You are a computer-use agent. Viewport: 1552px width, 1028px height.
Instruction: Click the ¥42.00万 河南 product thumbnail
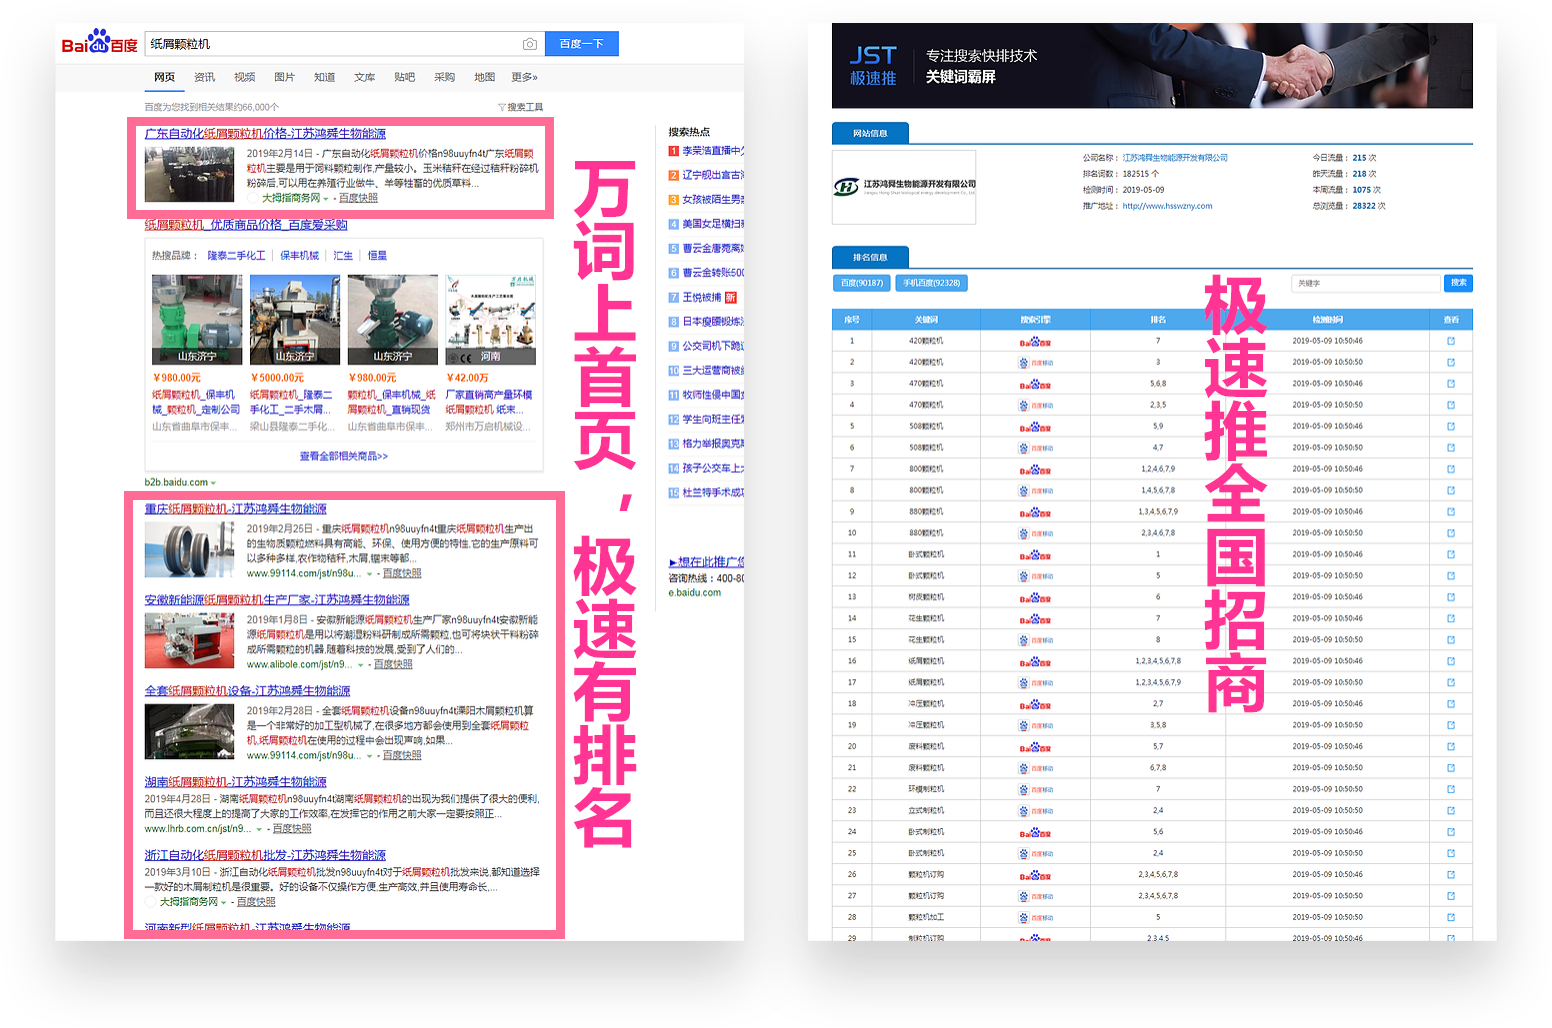490,320
